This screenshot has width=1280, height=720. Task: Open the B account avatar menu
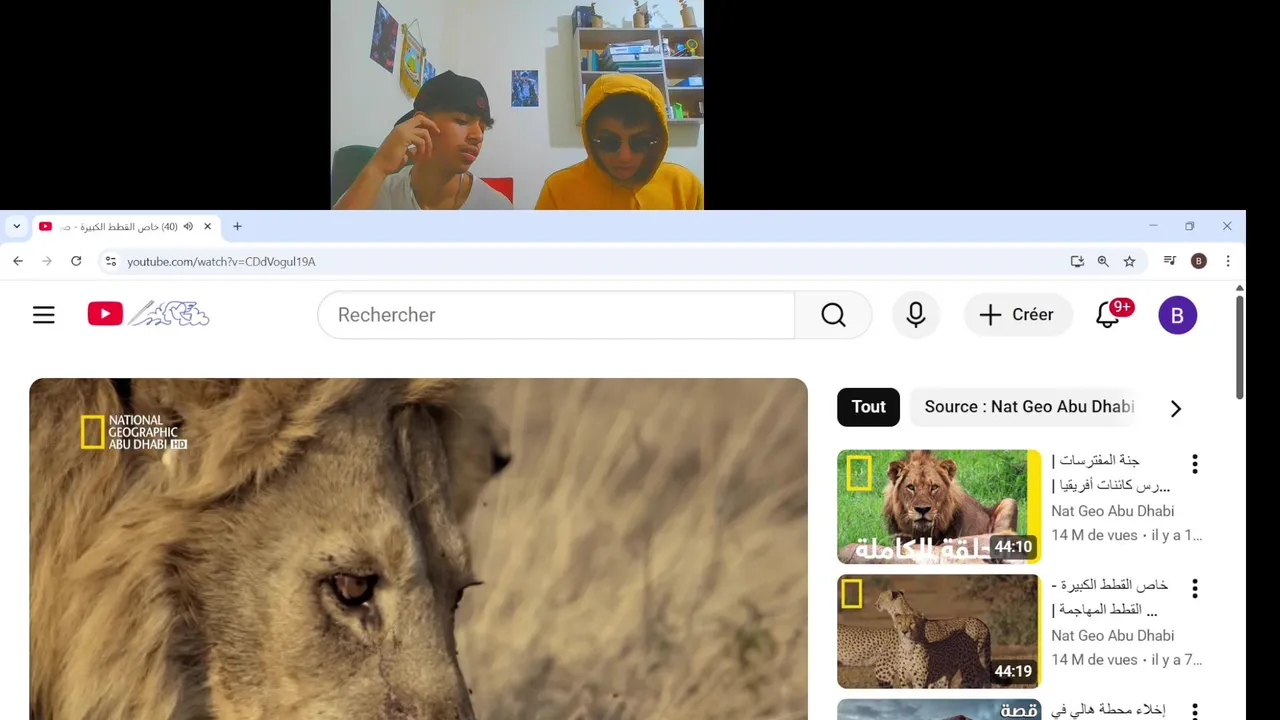coord(1177,315)
